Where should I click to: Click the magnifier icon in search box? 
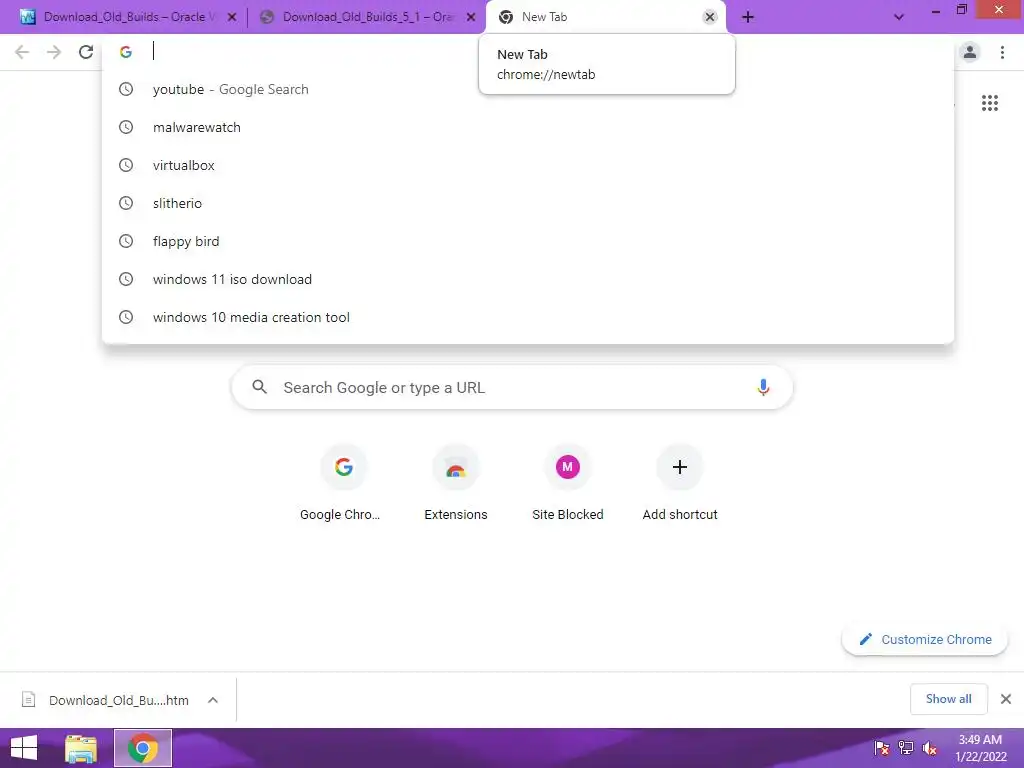point(259,387)
